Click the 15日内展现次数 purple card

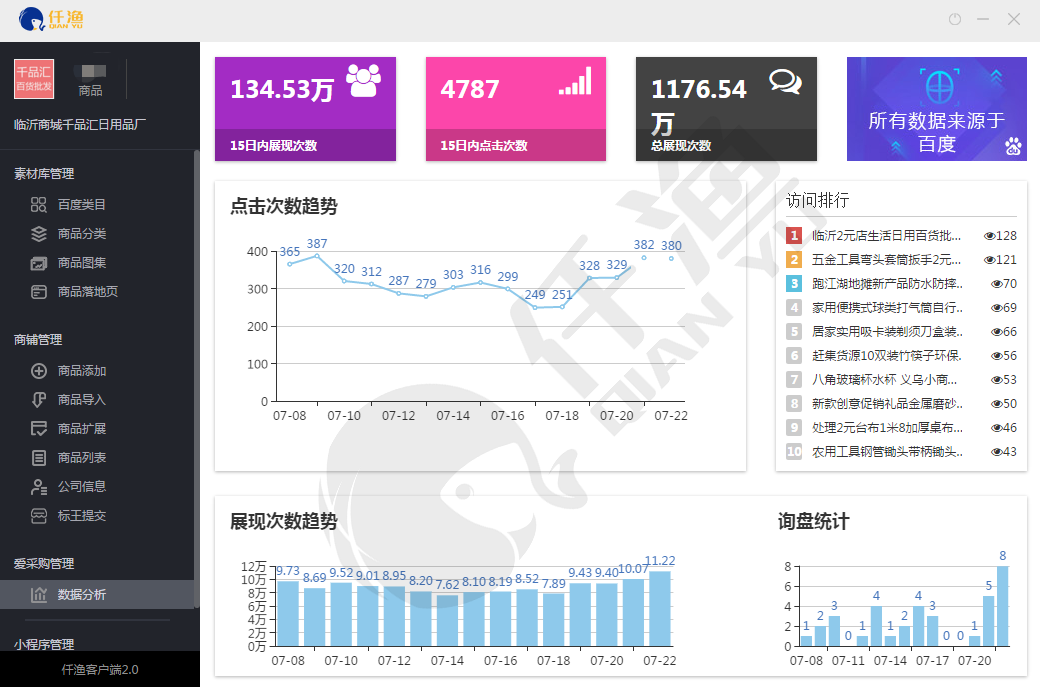point(305,109)
